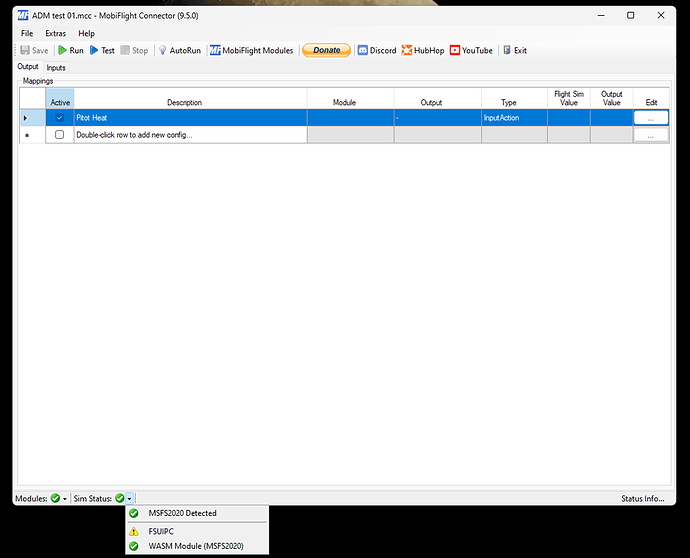Image resolution: width=690 pixels, height=558 pixels.
Task: Click the Donate button
Action: (x=327, y=50)
